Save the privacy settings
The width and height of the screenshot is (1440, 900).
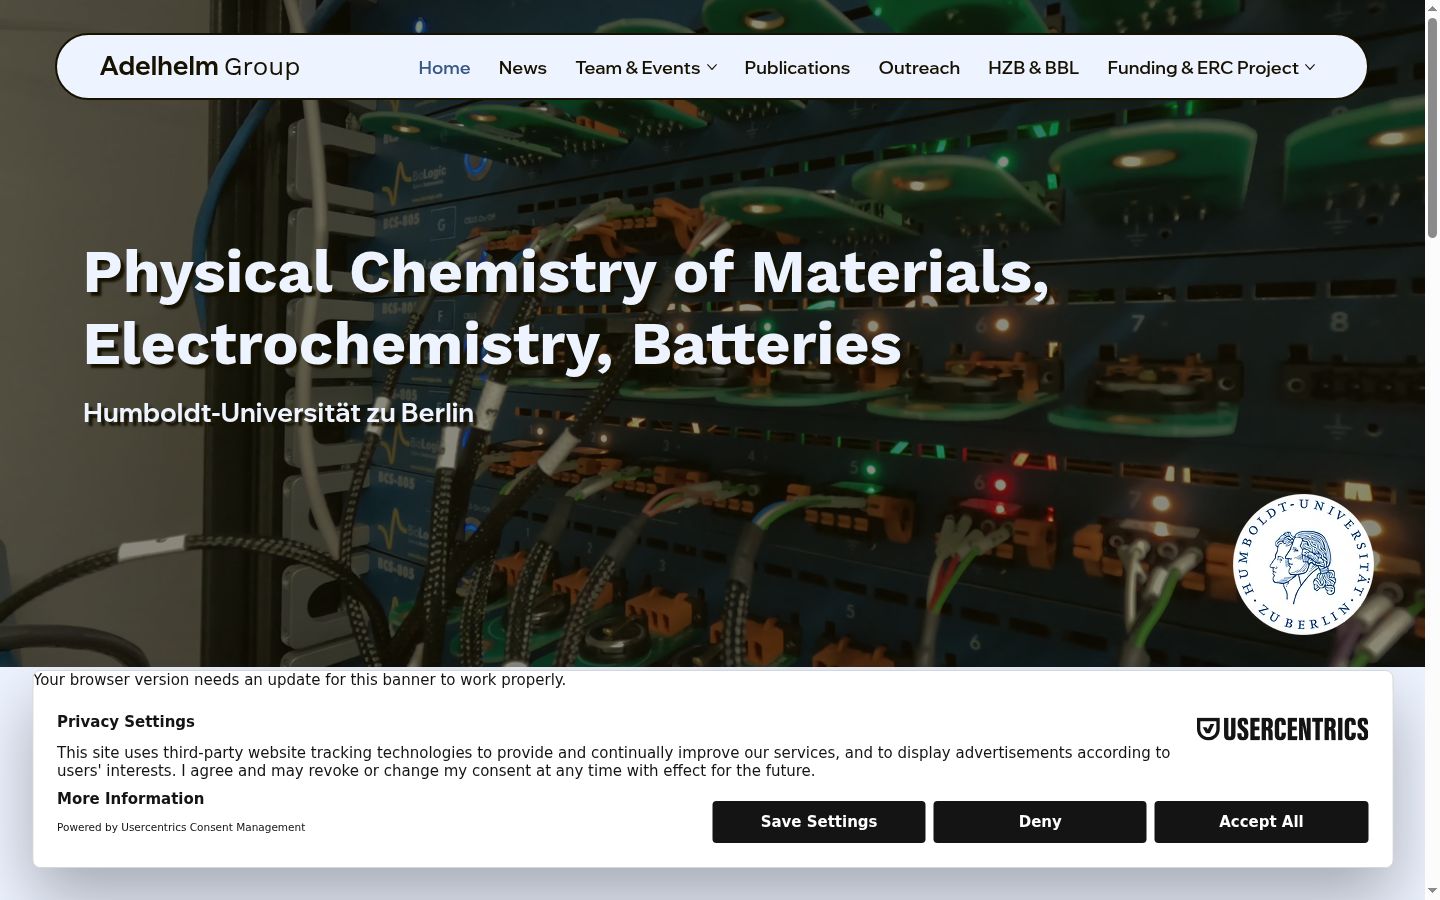(819, 822)
